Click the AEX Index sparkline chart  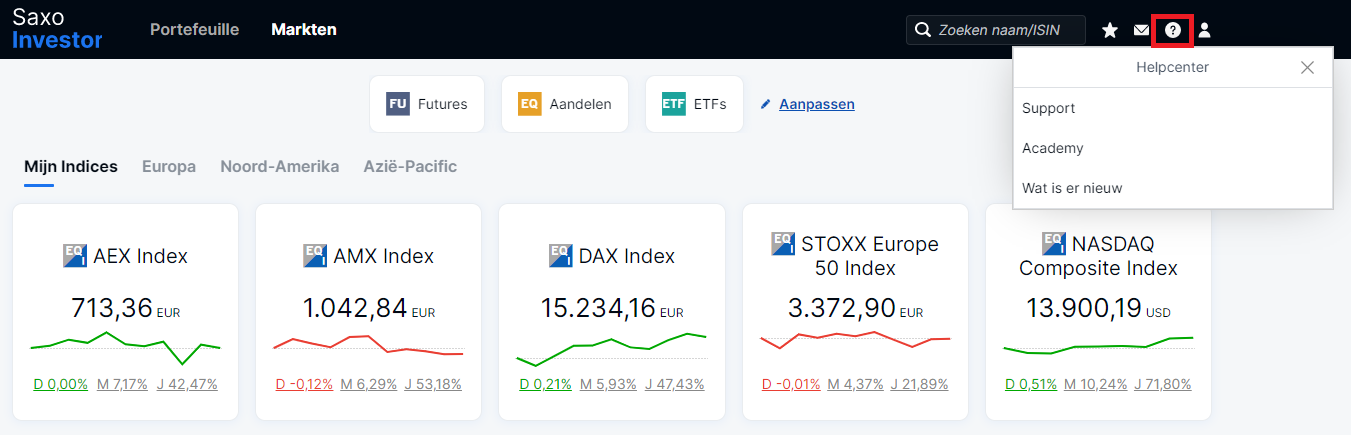point(125,347)
